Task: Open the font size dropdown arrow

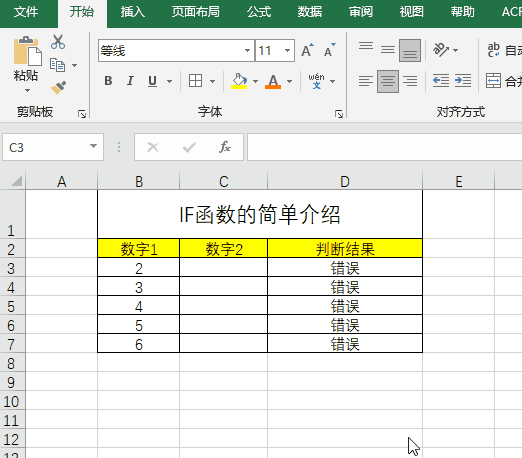Action: (287, 51)
